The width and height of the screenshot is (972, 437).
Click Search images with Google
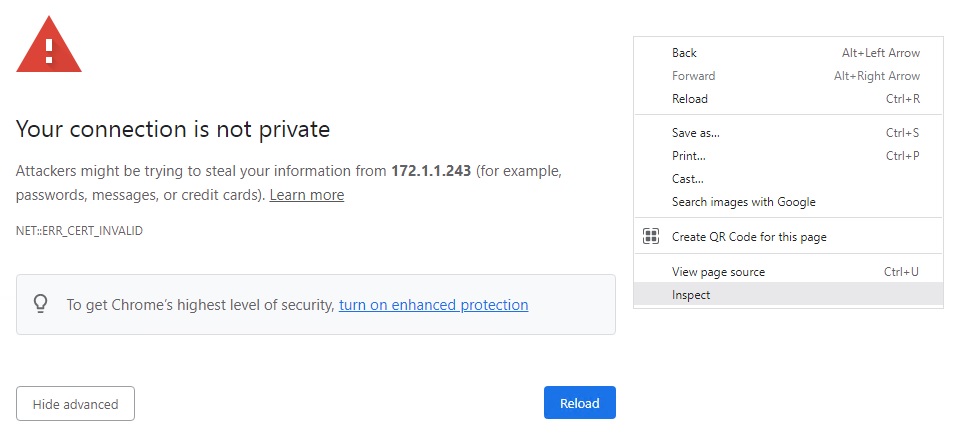744,202
